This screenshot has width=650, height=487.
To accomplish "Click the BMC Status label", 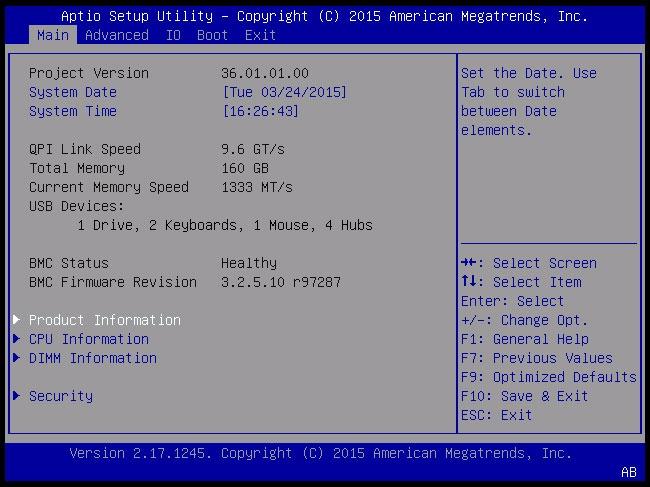I will click(69, 263).
